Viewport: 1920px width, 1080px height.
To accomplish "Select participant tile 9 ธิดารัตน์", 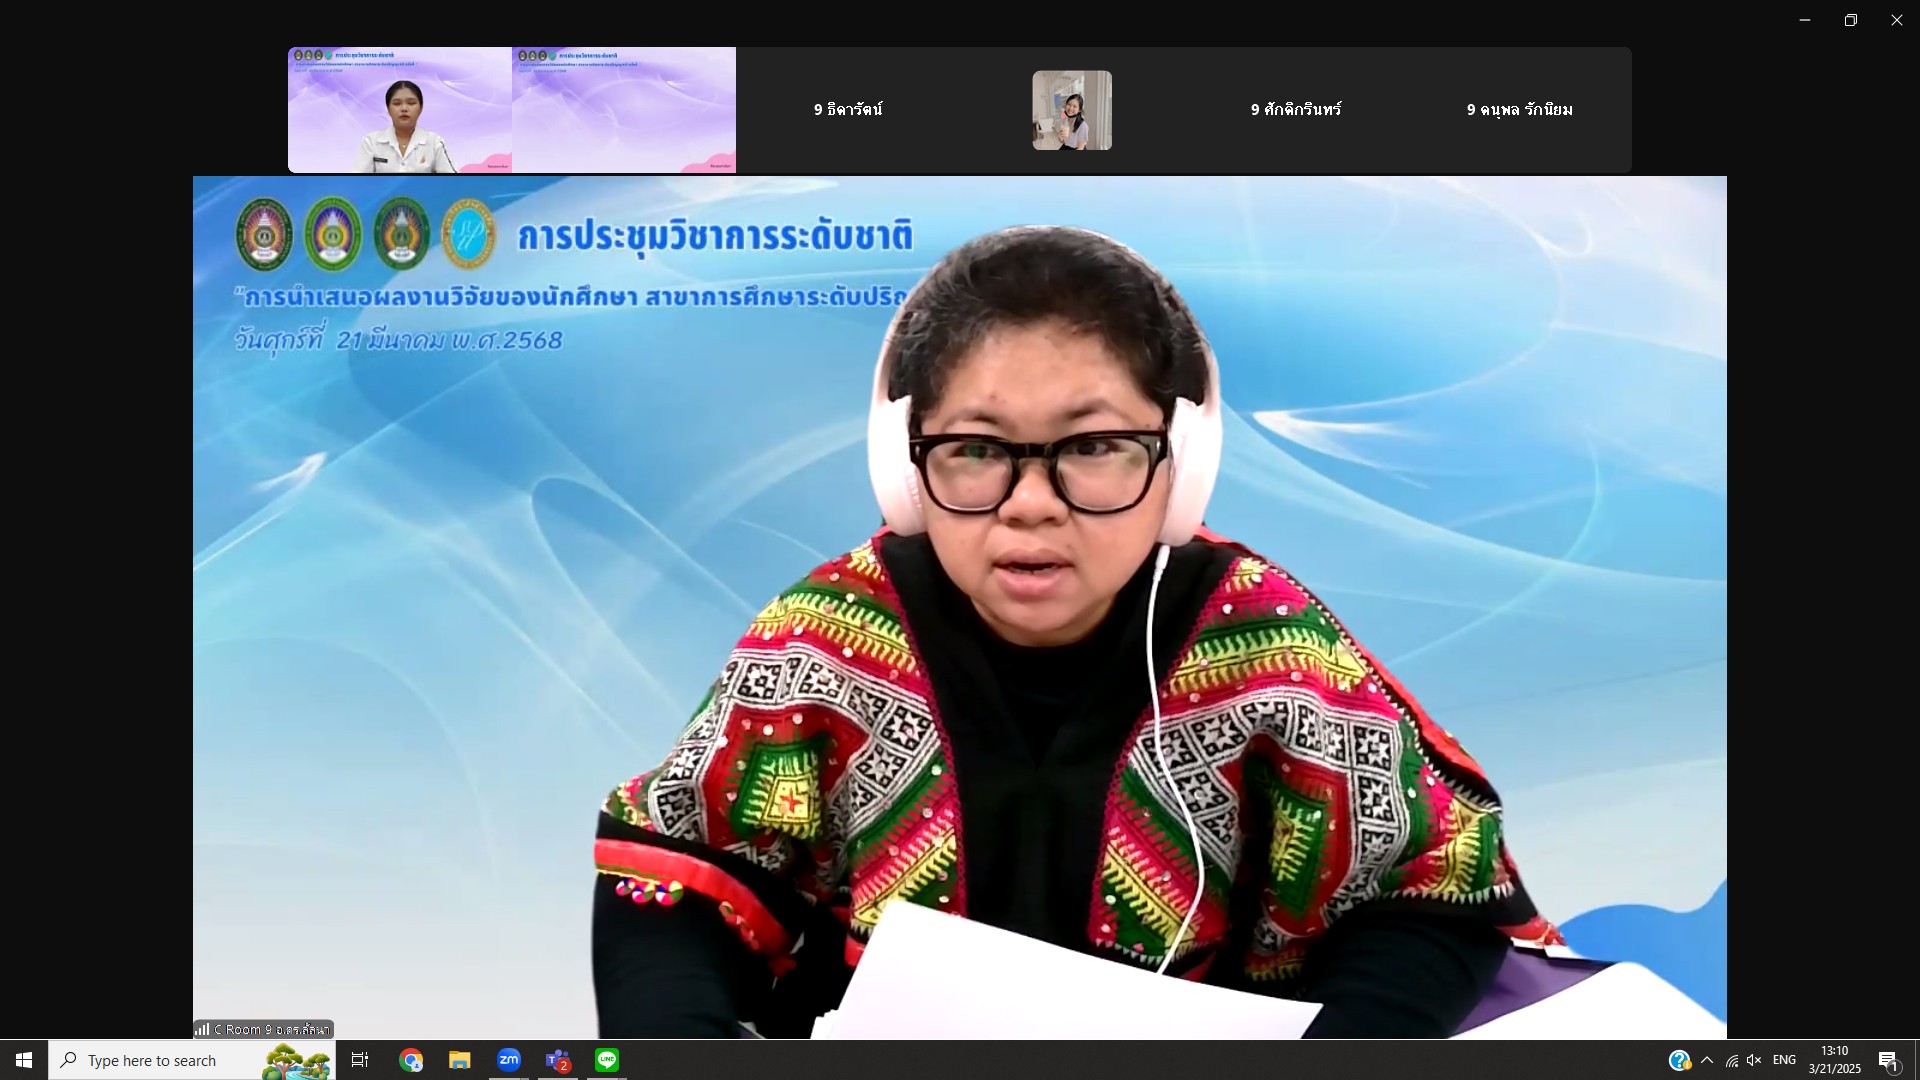I will coord(848,110).
